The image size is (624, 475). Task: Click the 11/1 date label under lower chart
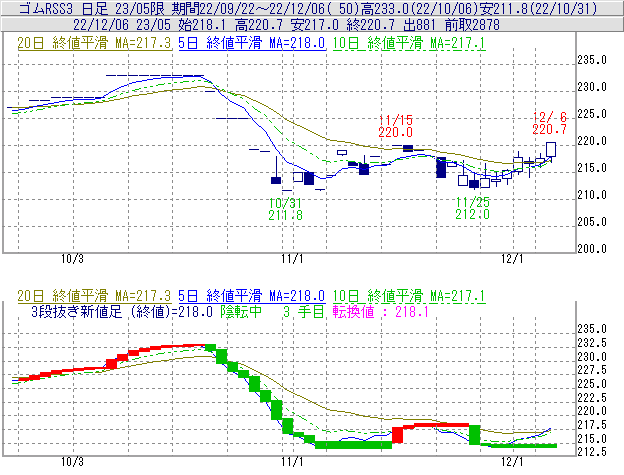[292, 461]
